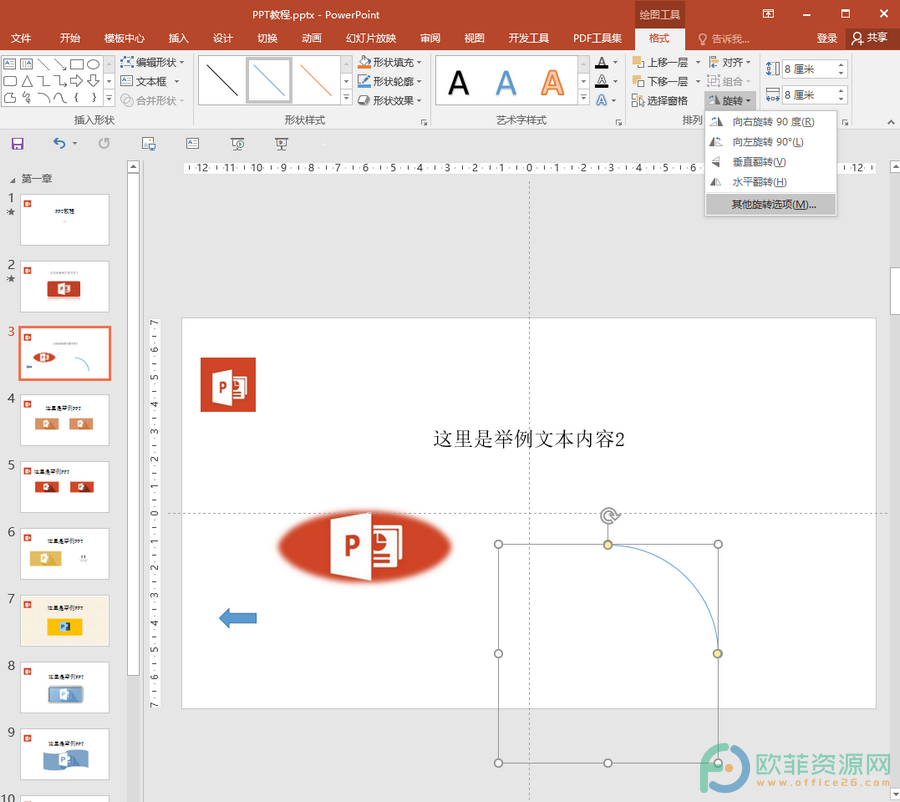This screenshot has height=802, width=900.
Task: Pick the elbow connector shape
Action: (43, 81)
